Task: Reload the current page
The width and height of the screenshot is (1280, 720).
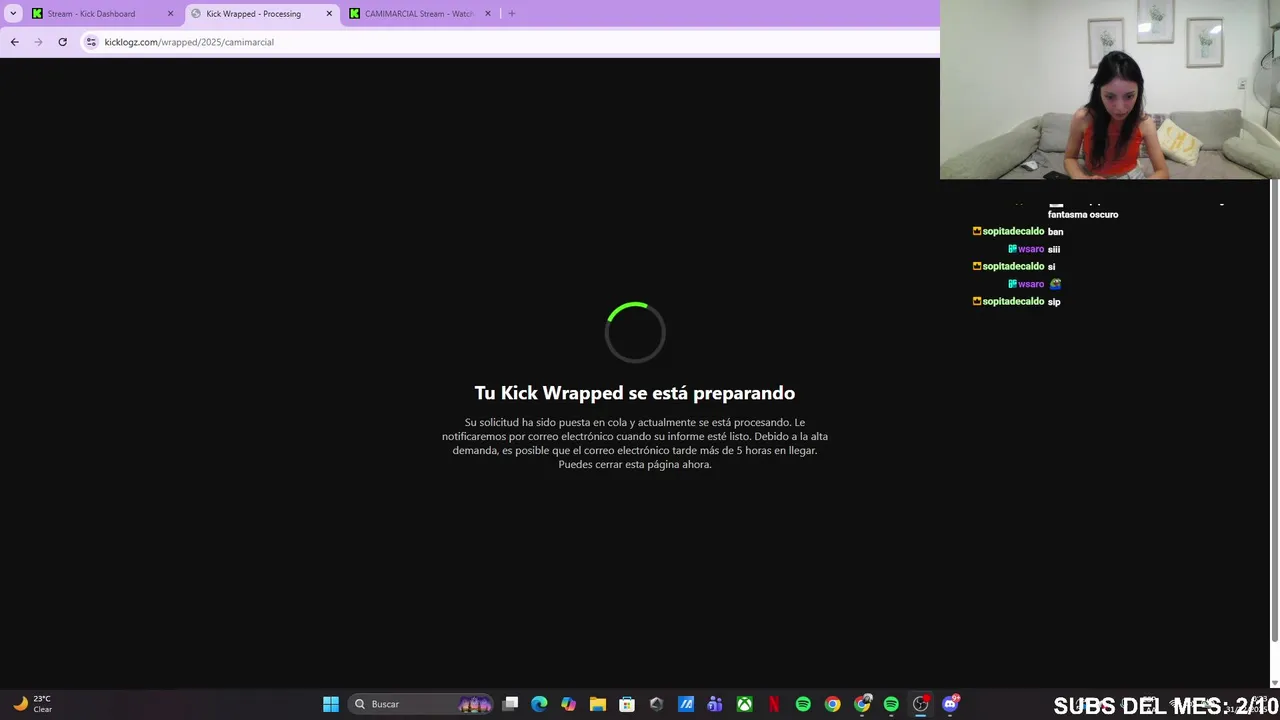Action: (62, 42)
